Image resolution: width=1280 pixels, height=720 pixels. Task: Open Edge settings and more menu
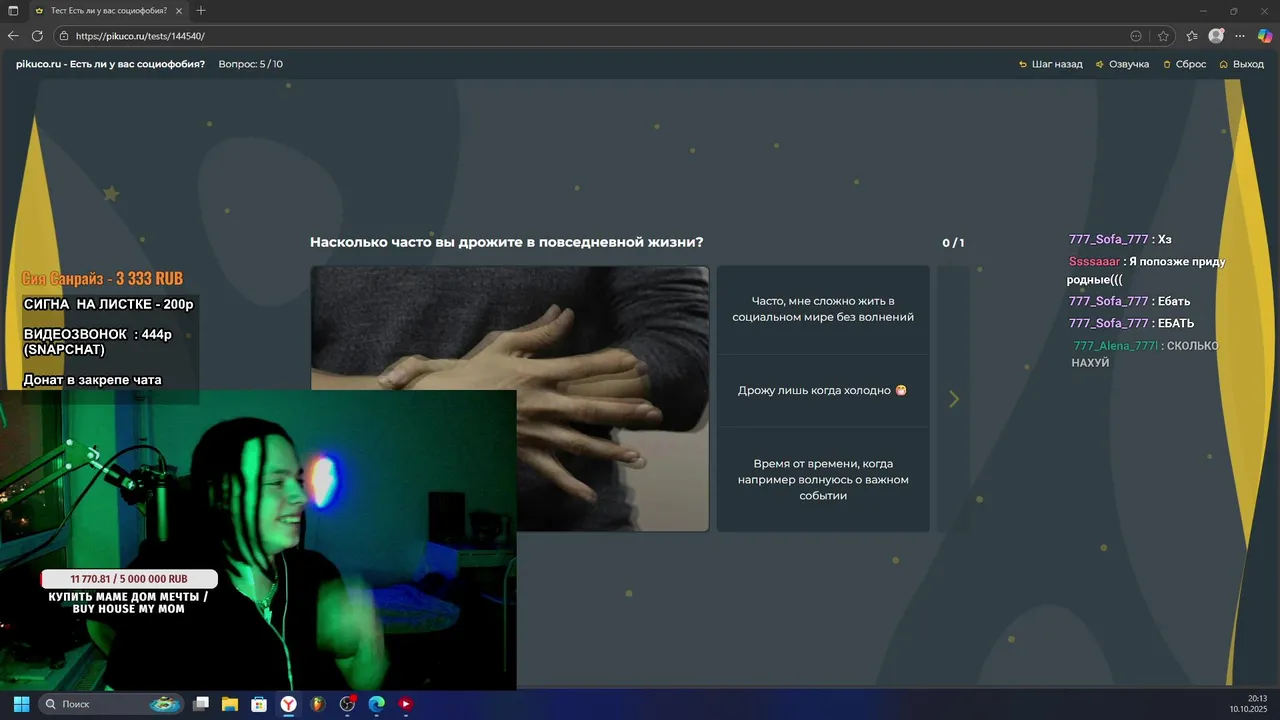coord(1241,36)
